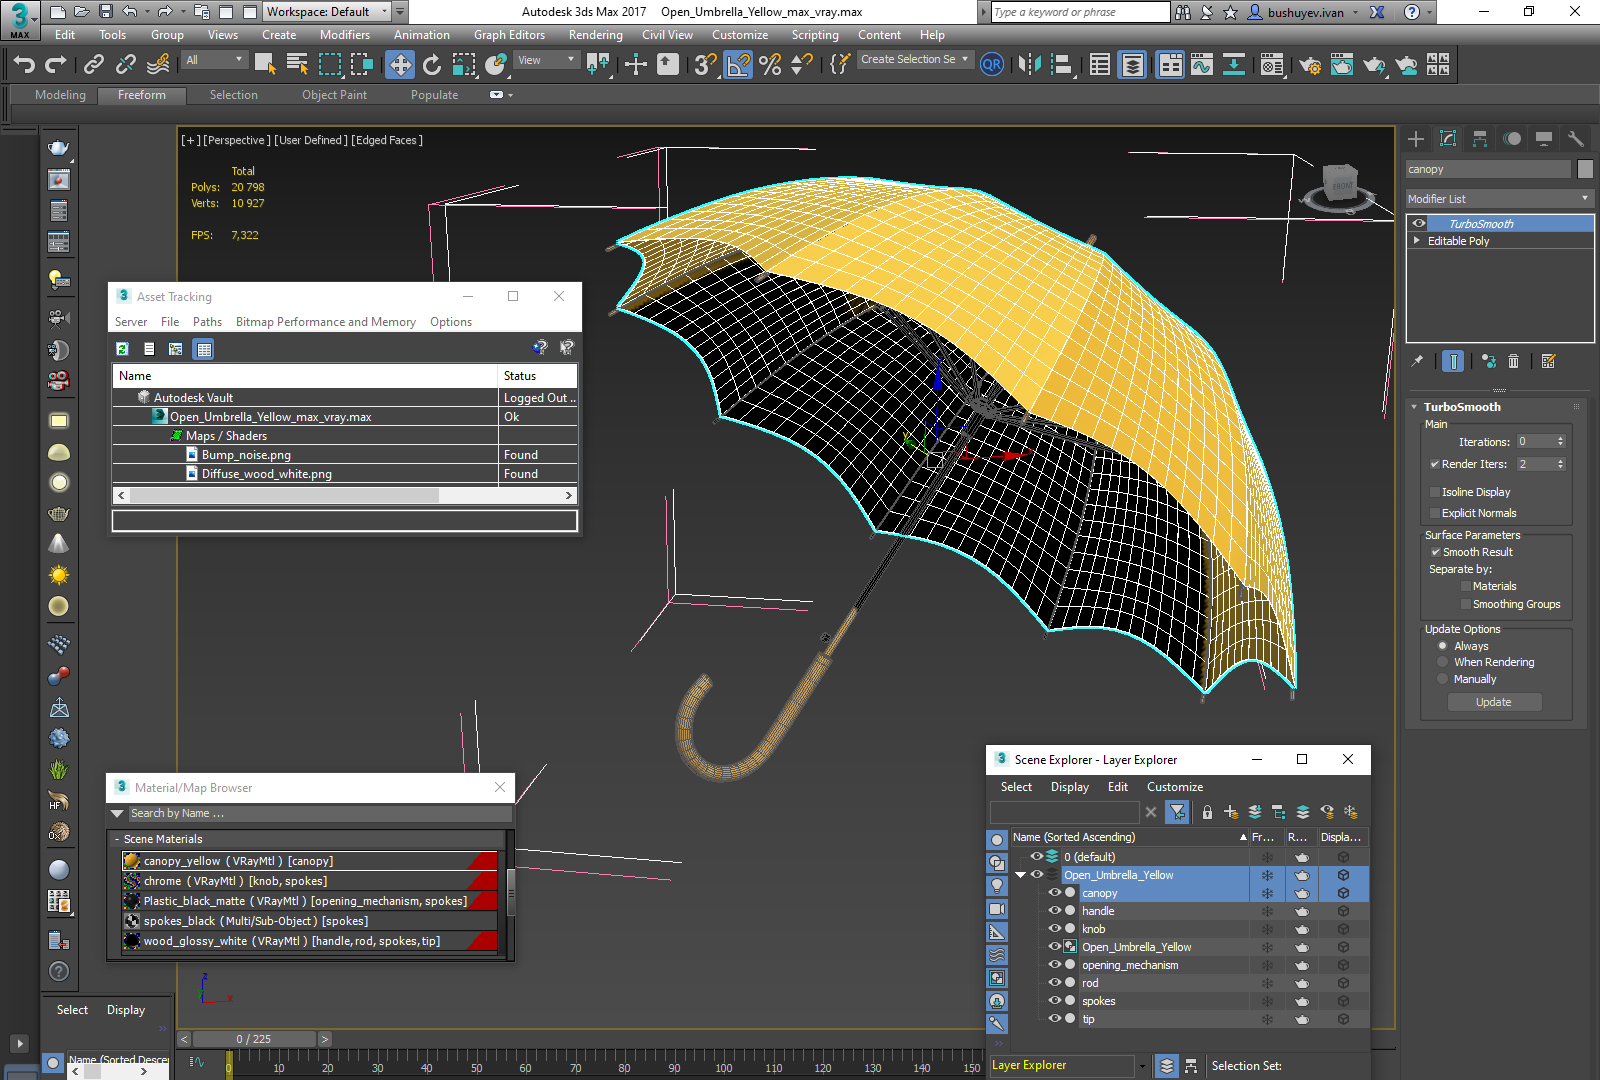Click Name (Sorted Ascending) column header
The image size is (1600, 1080).
coord(1129,837)
